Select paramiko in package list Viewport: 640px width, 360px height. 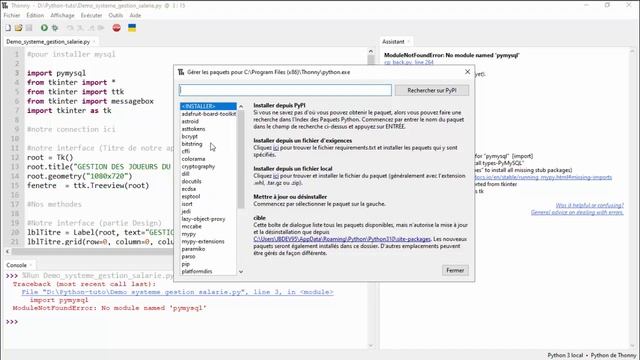coord(193,249)
